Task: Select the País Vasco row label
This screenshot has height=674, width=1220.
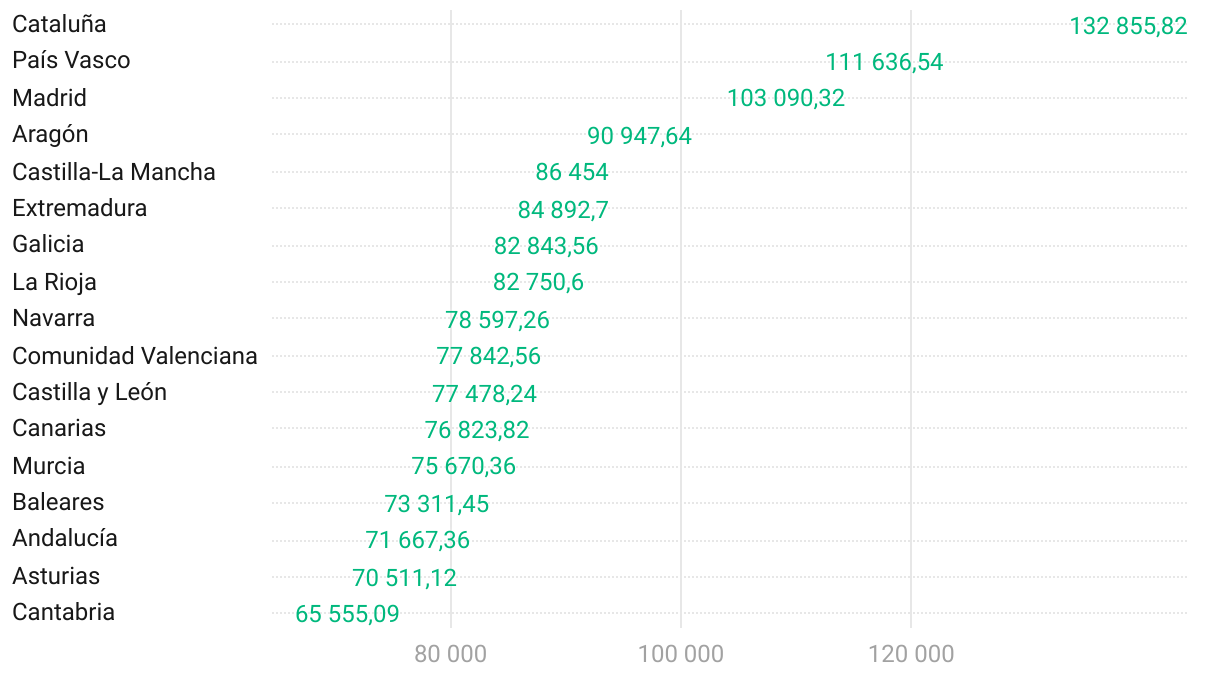Action: pyautogui.click(x=71, y=60)
